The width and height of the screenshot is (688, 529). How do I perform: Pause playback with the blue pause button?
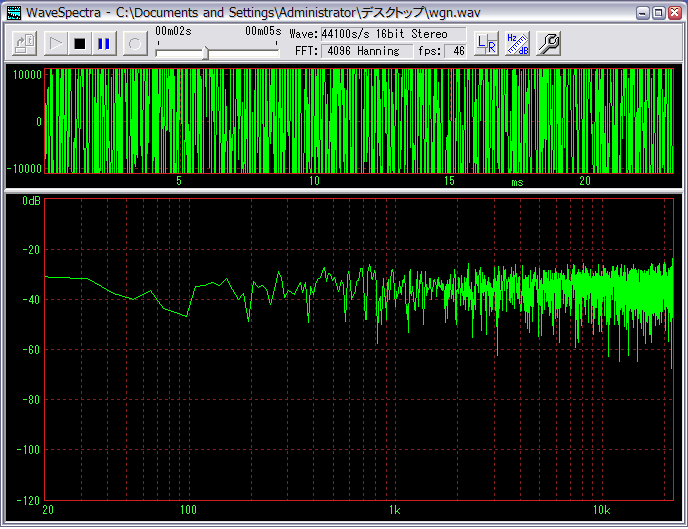(104, 43)
